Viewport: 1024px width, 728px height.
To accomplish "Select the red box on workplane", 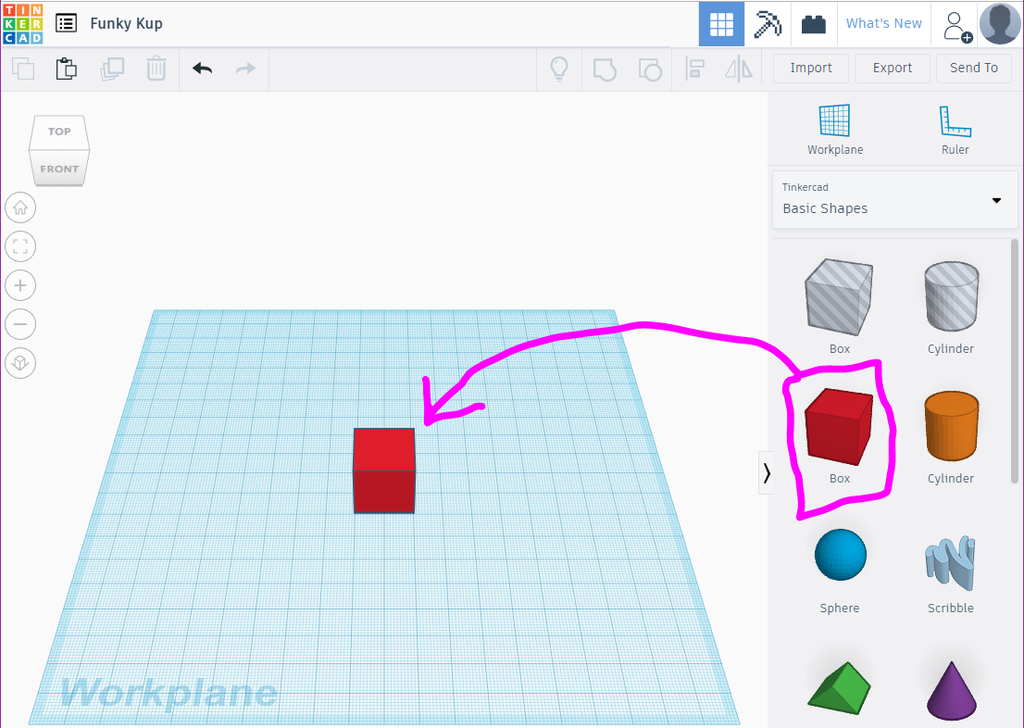I will point(384,471).
